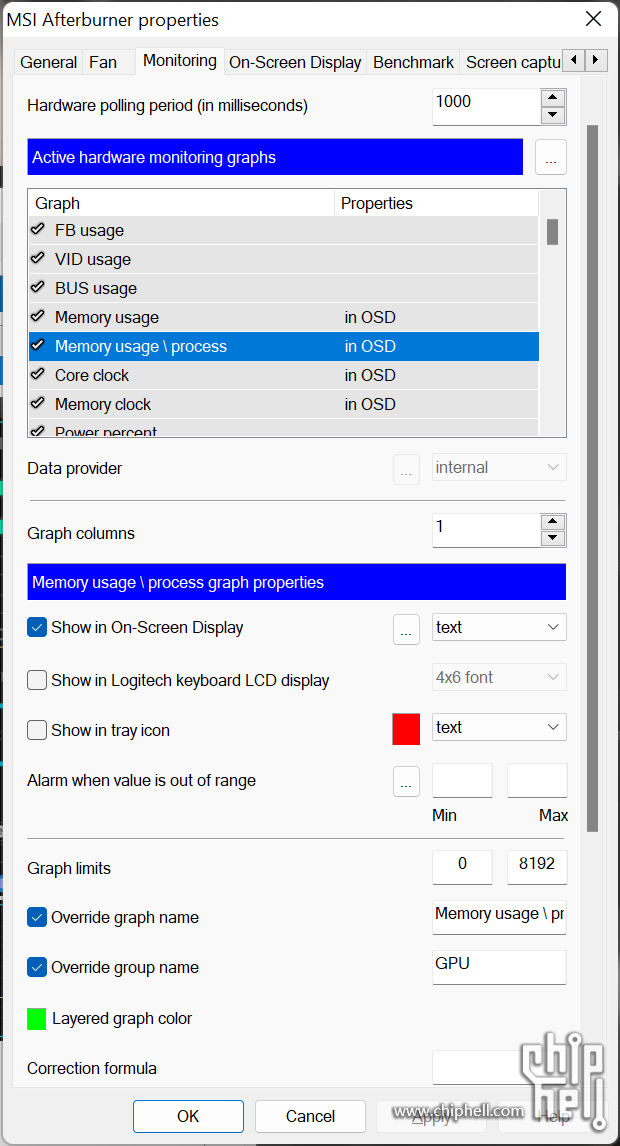Click the override group name GPU field
Screen dimensions: 620x1146
point(499,967)
